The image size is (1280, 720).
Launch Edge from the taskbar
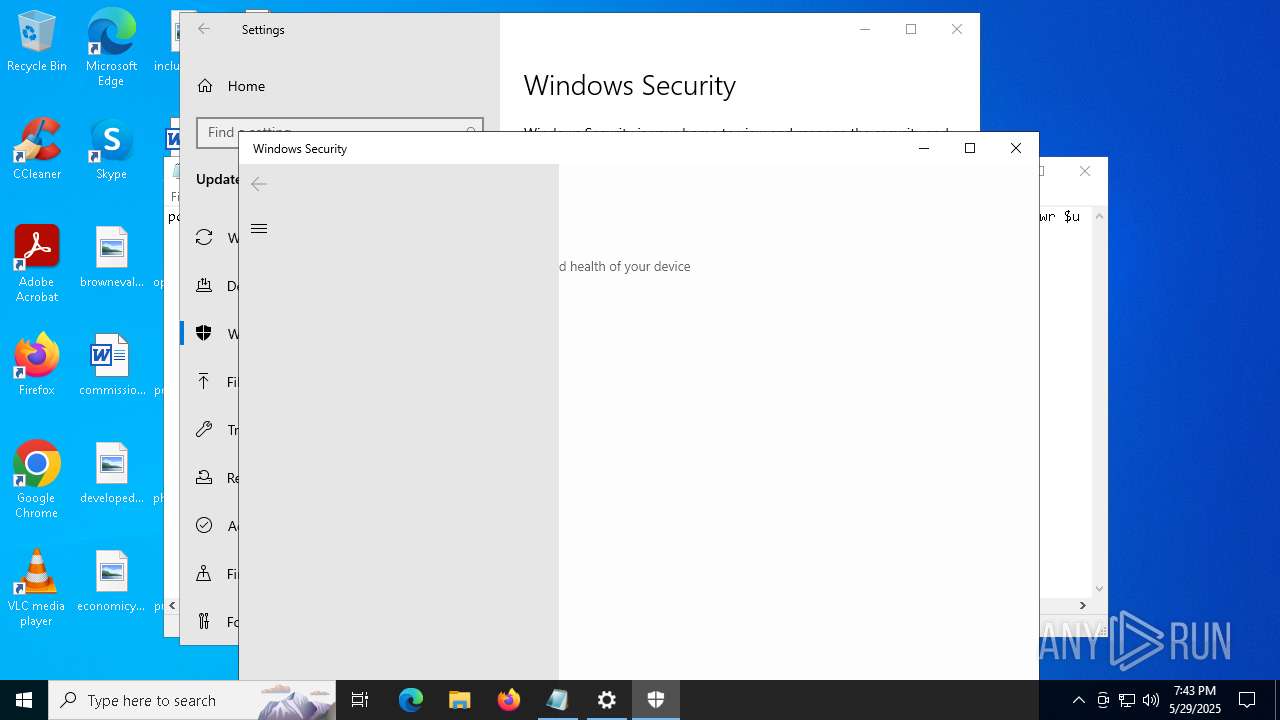point(411,700)
